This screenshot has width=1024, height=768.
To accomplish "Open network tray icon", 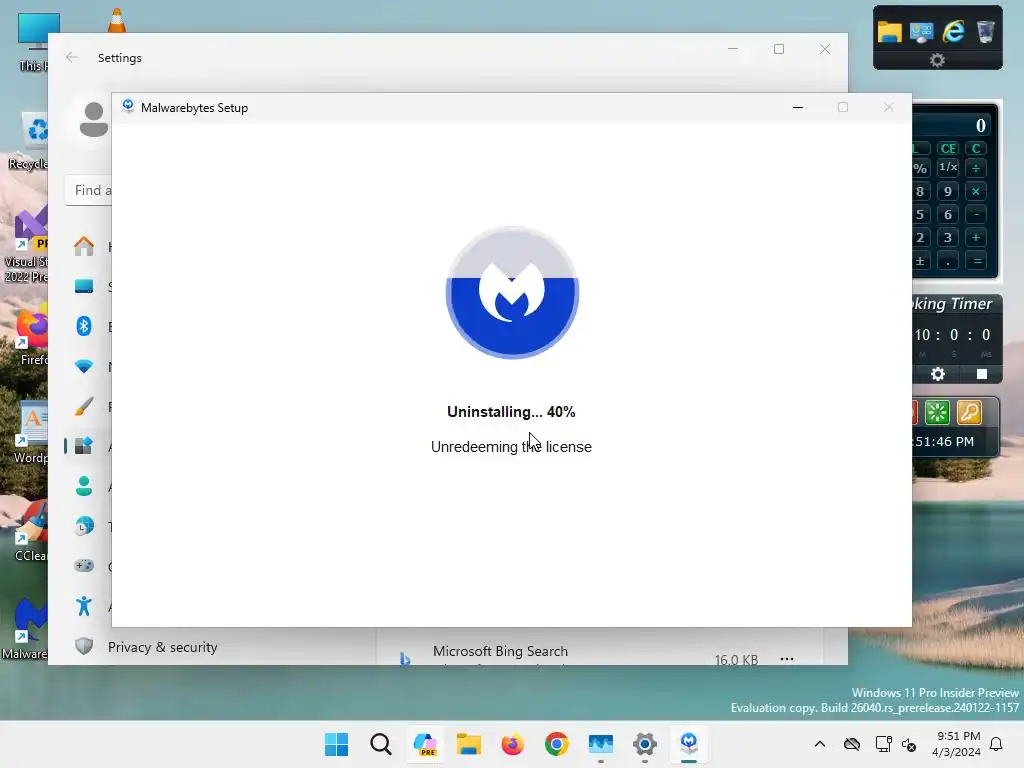I will pos(883,744).
